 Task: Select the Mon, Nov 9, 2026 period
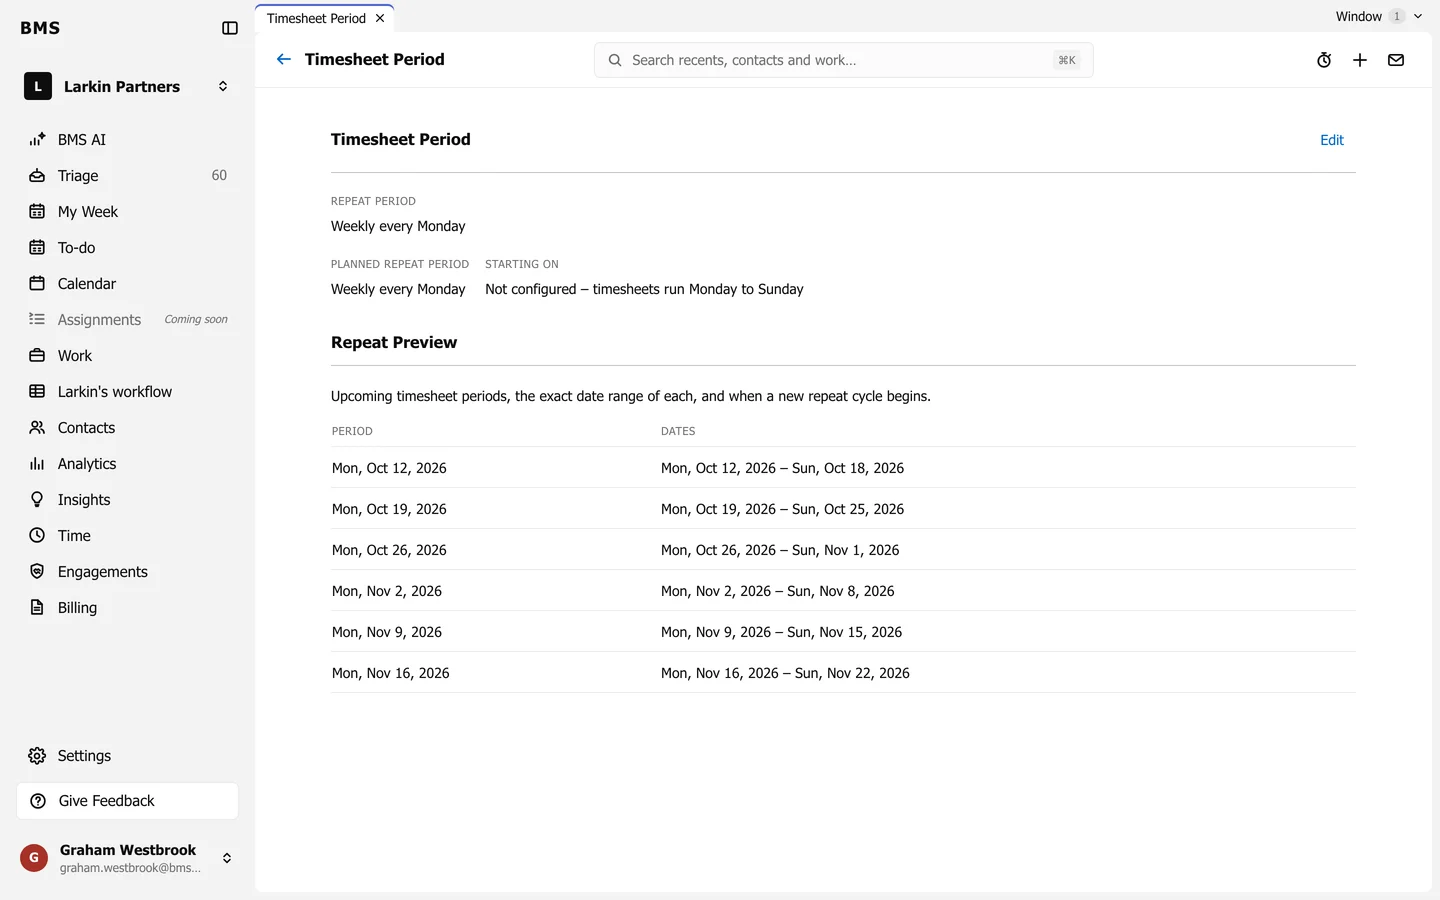click(x=387, y=632)
